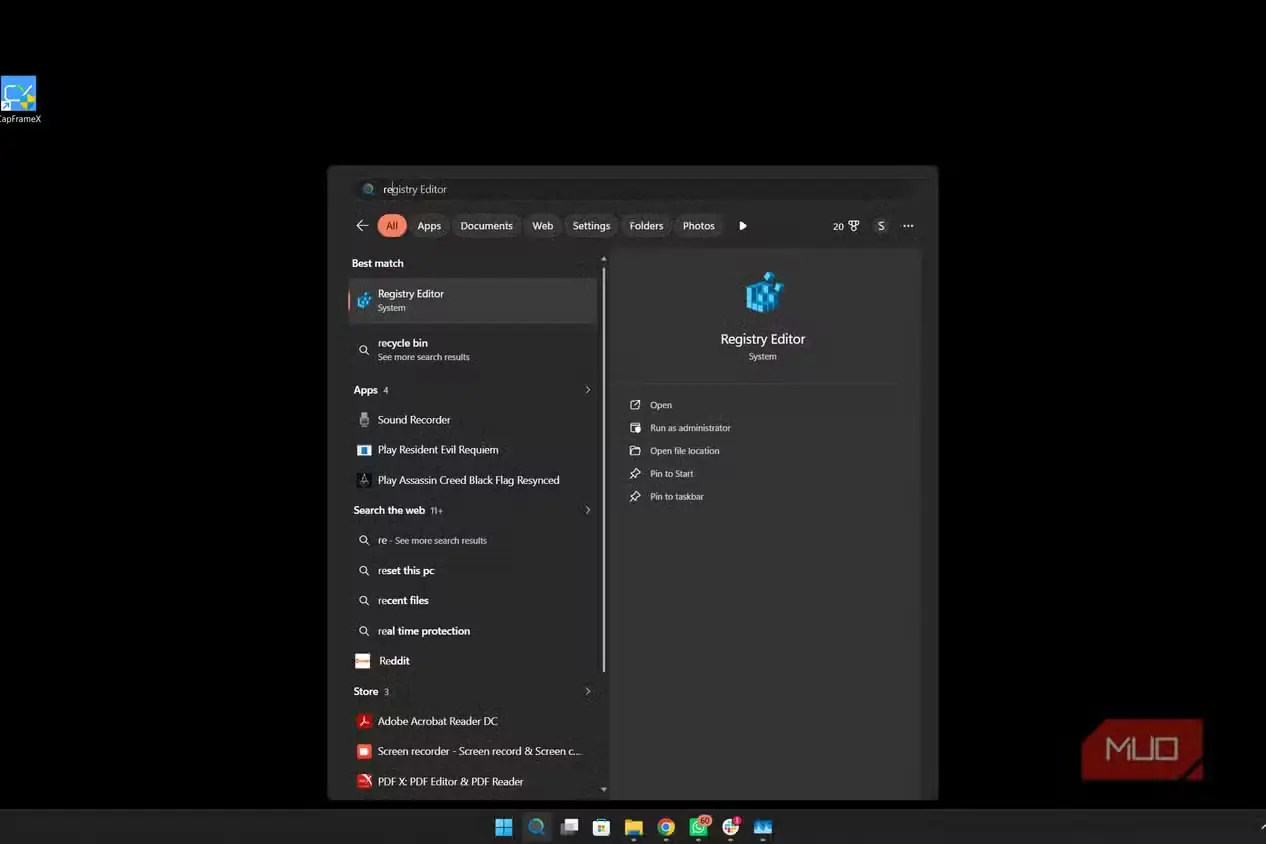Open CapFrameX desktop shortcut
This screenshot has height=844, width=1266.
tap(19, 99)
